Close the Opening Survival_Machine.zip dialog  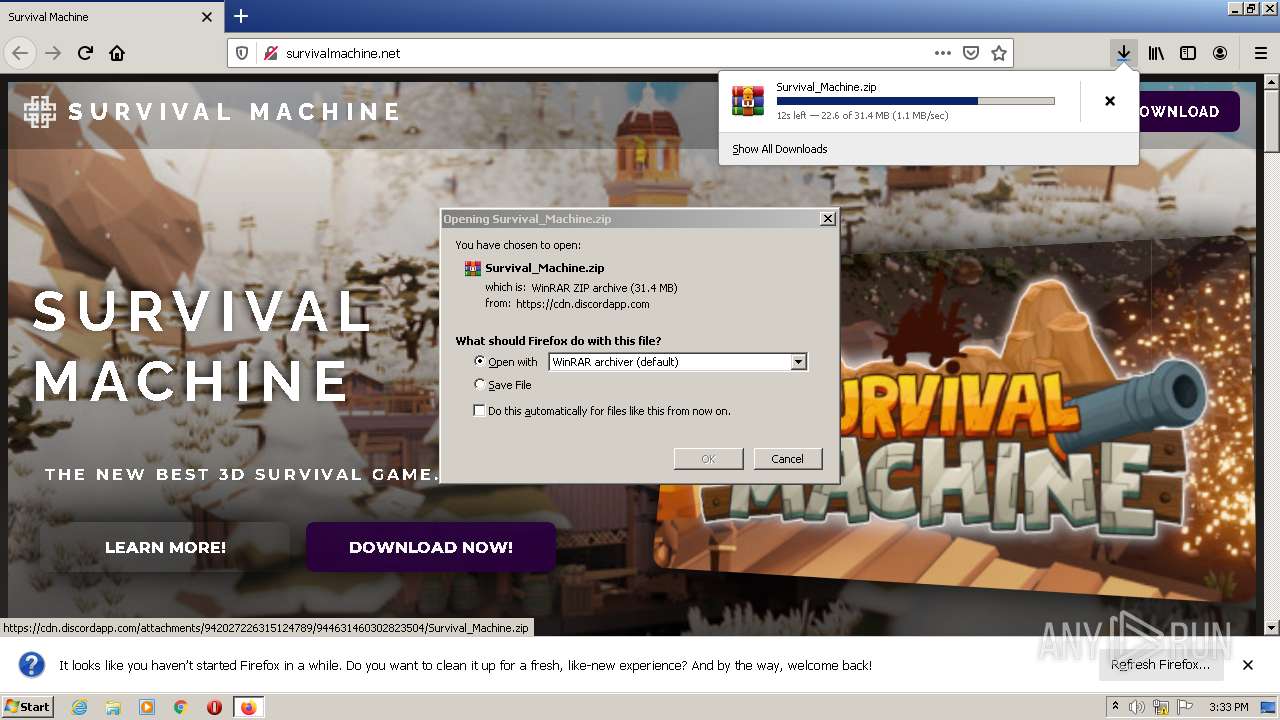pos(827,219)
